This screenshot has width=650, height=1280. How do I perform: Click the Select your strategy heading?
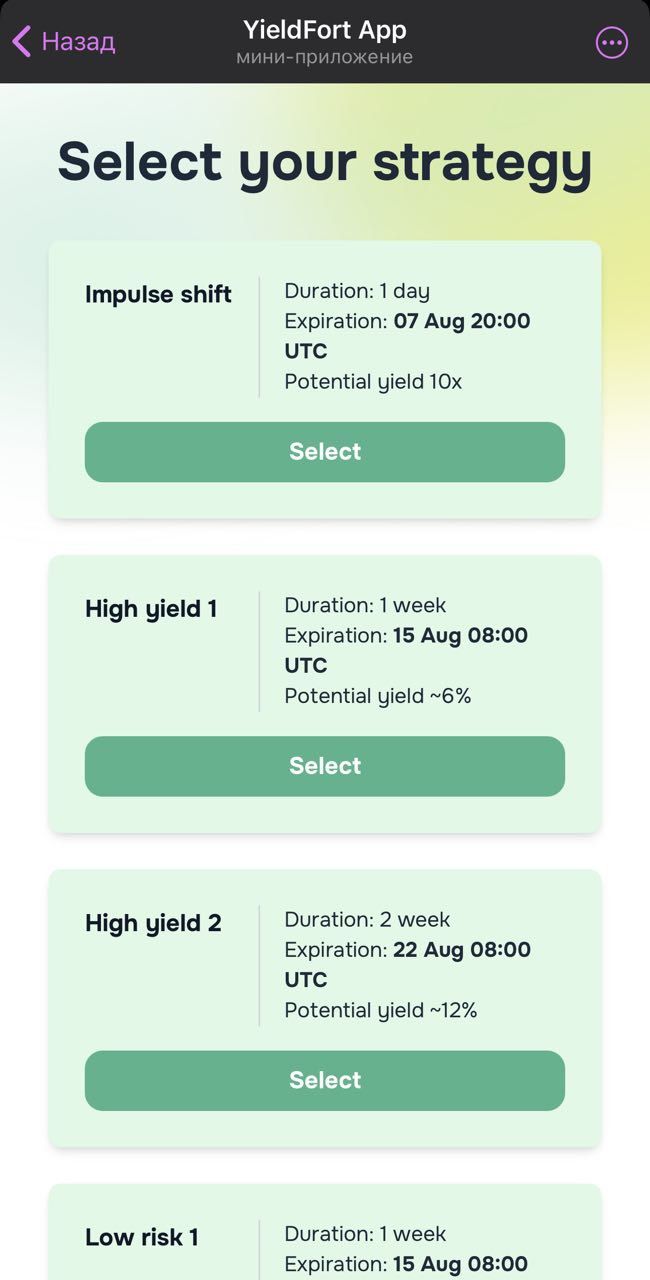[x=325, y=161]
